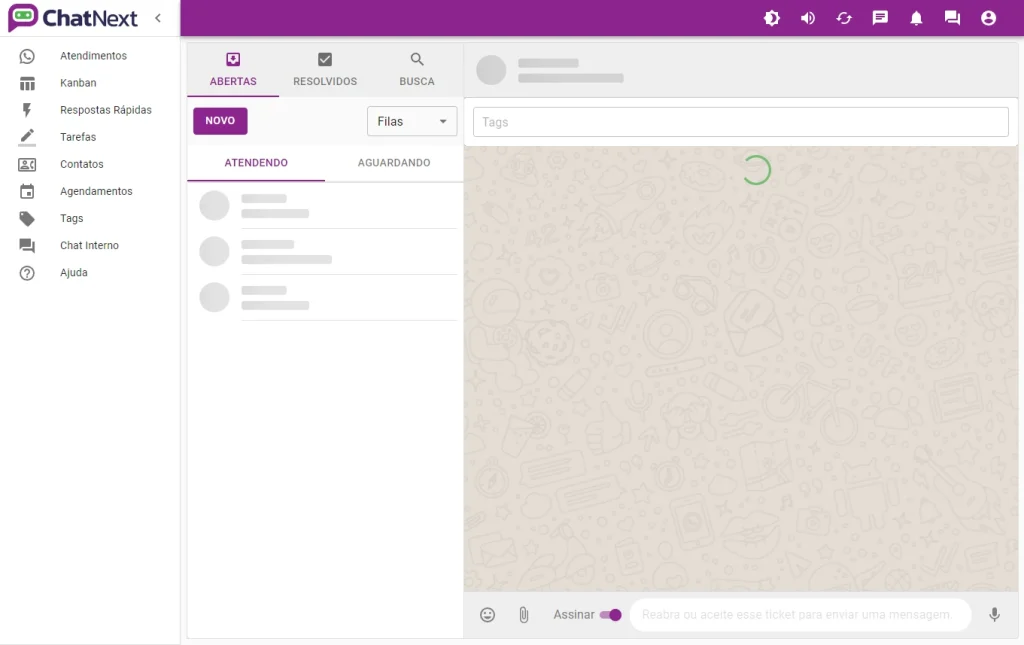Open the Chat Interno bubbles icon
This screenshot has width=1024, height=645.
[27, 245]
